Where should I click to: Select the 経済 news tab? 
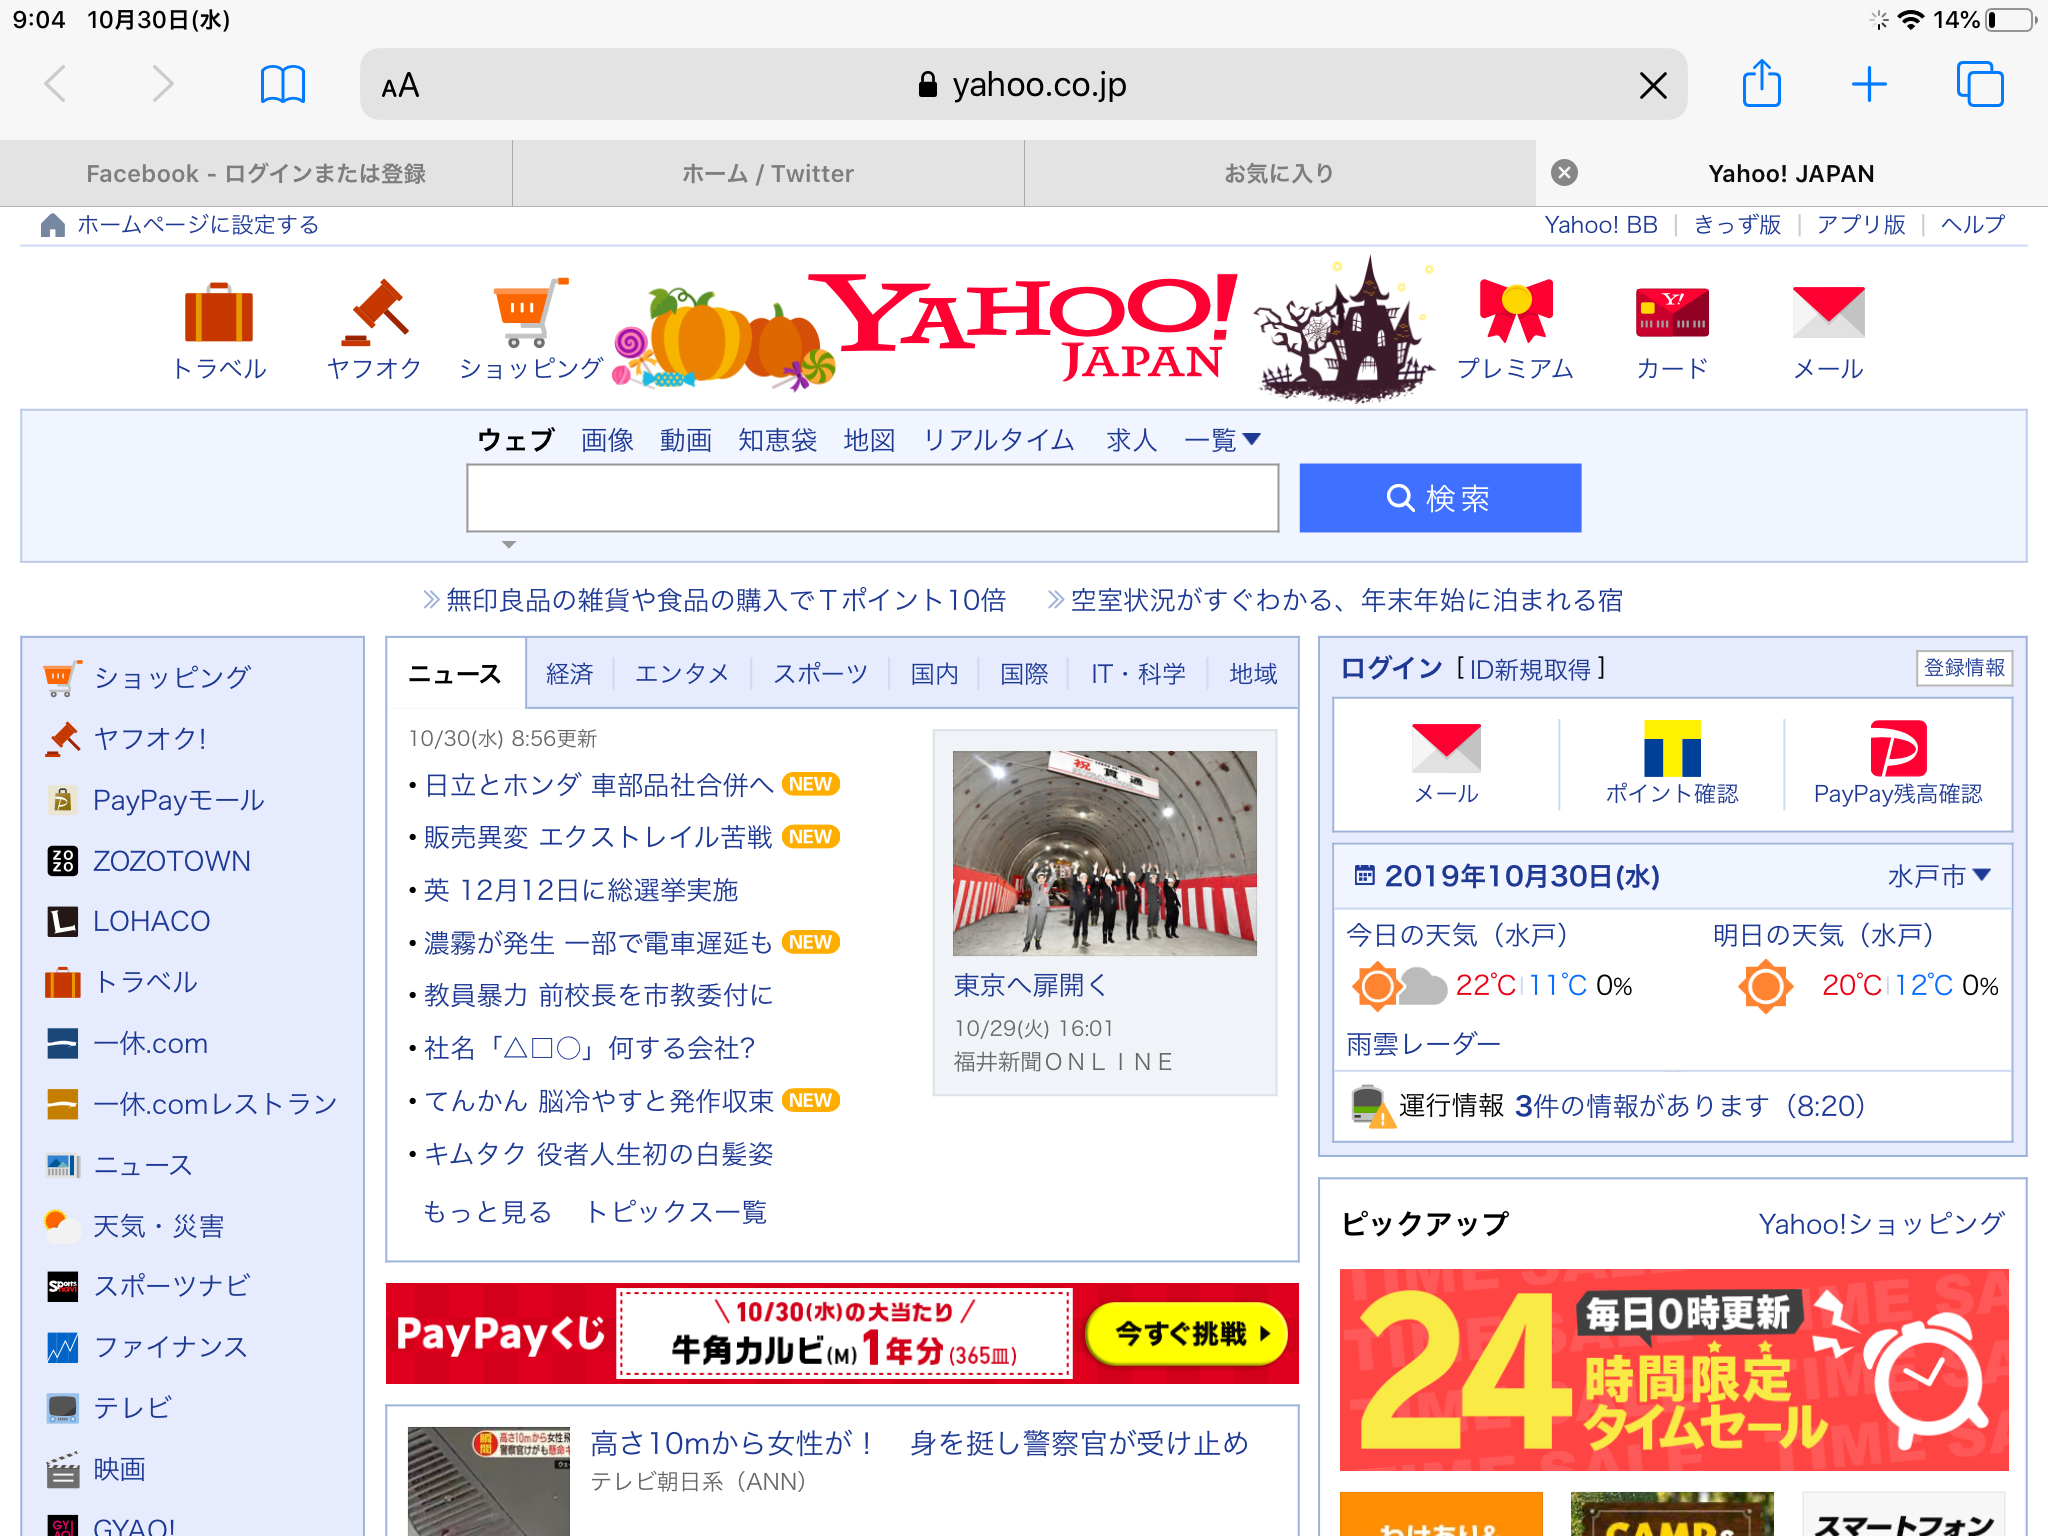(570, 674)
